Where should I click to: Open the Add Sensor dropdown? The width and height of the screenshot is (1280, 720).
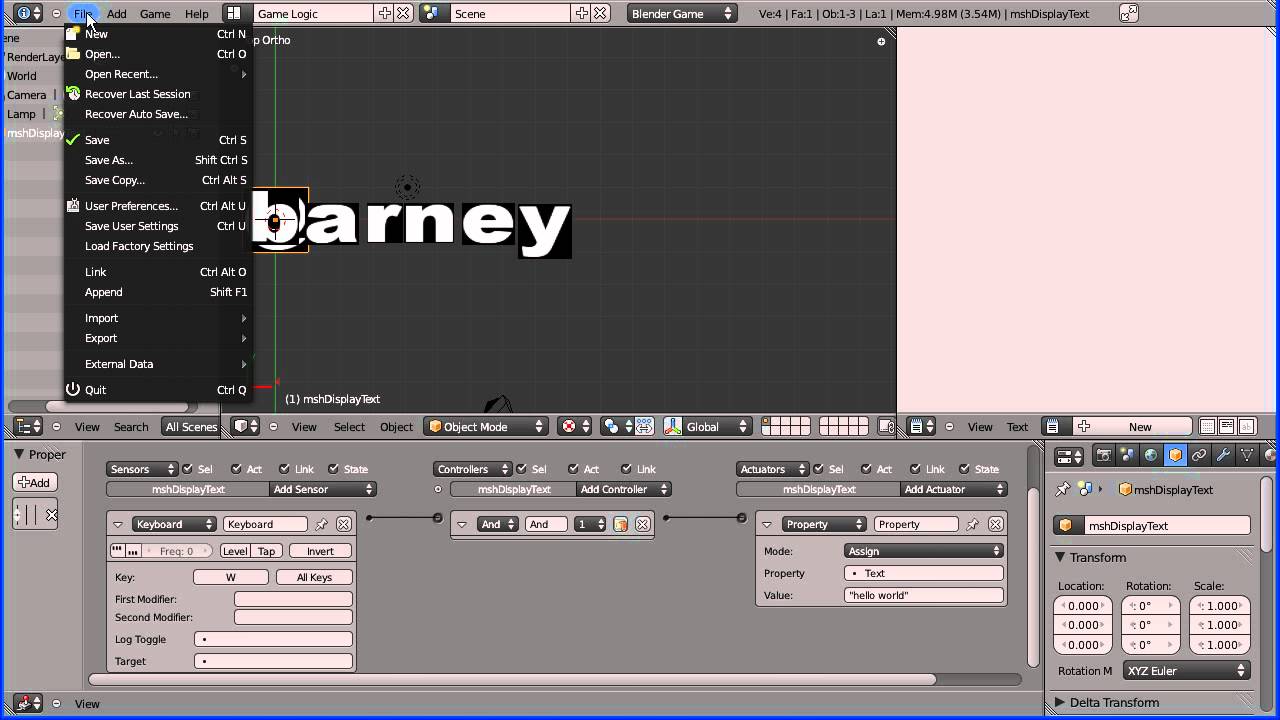pyautogui.click(x=322, y=489)
